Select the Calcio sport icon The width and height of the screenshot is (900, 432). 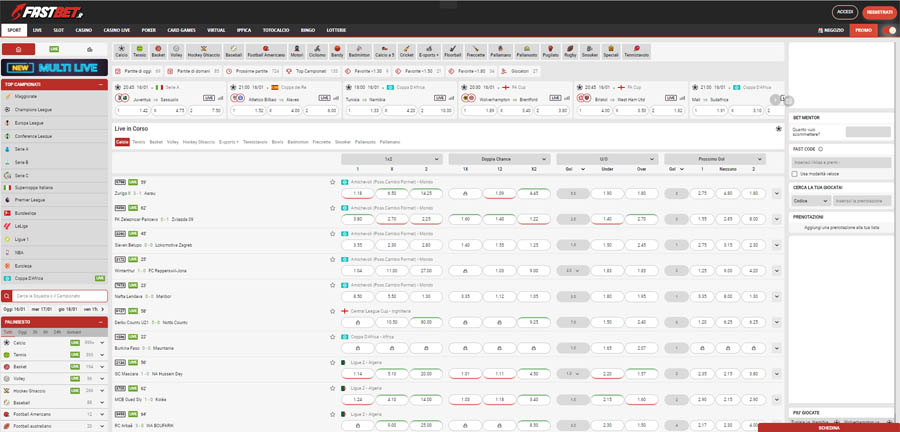[122, 51]
